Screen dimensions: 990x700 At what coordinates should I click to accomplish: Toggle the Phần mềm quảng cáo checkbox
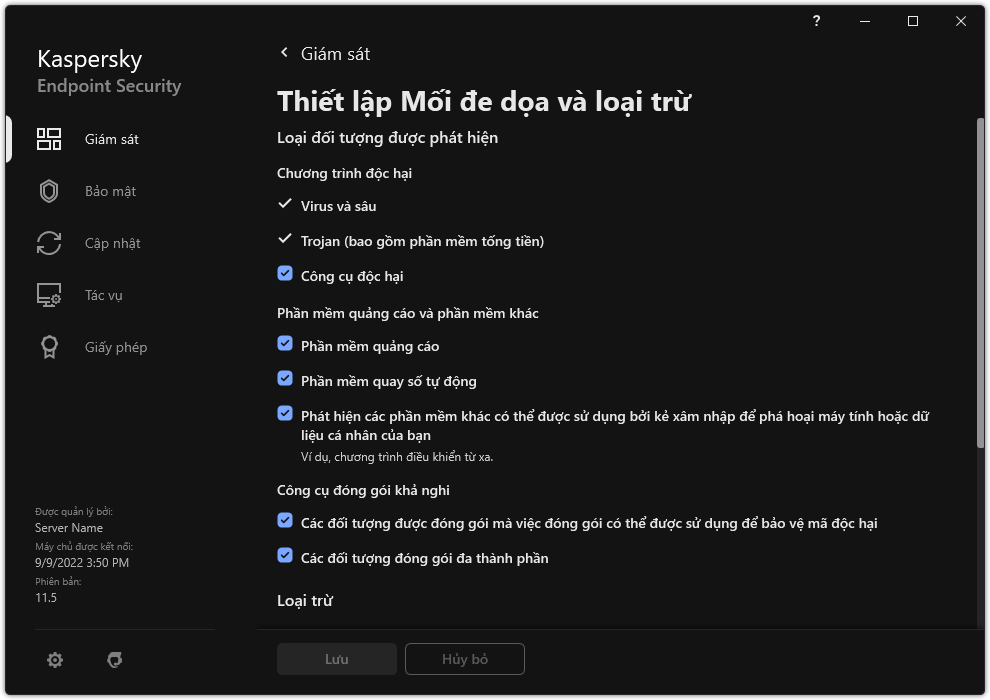pyautogui.click(x=286, y=343)
